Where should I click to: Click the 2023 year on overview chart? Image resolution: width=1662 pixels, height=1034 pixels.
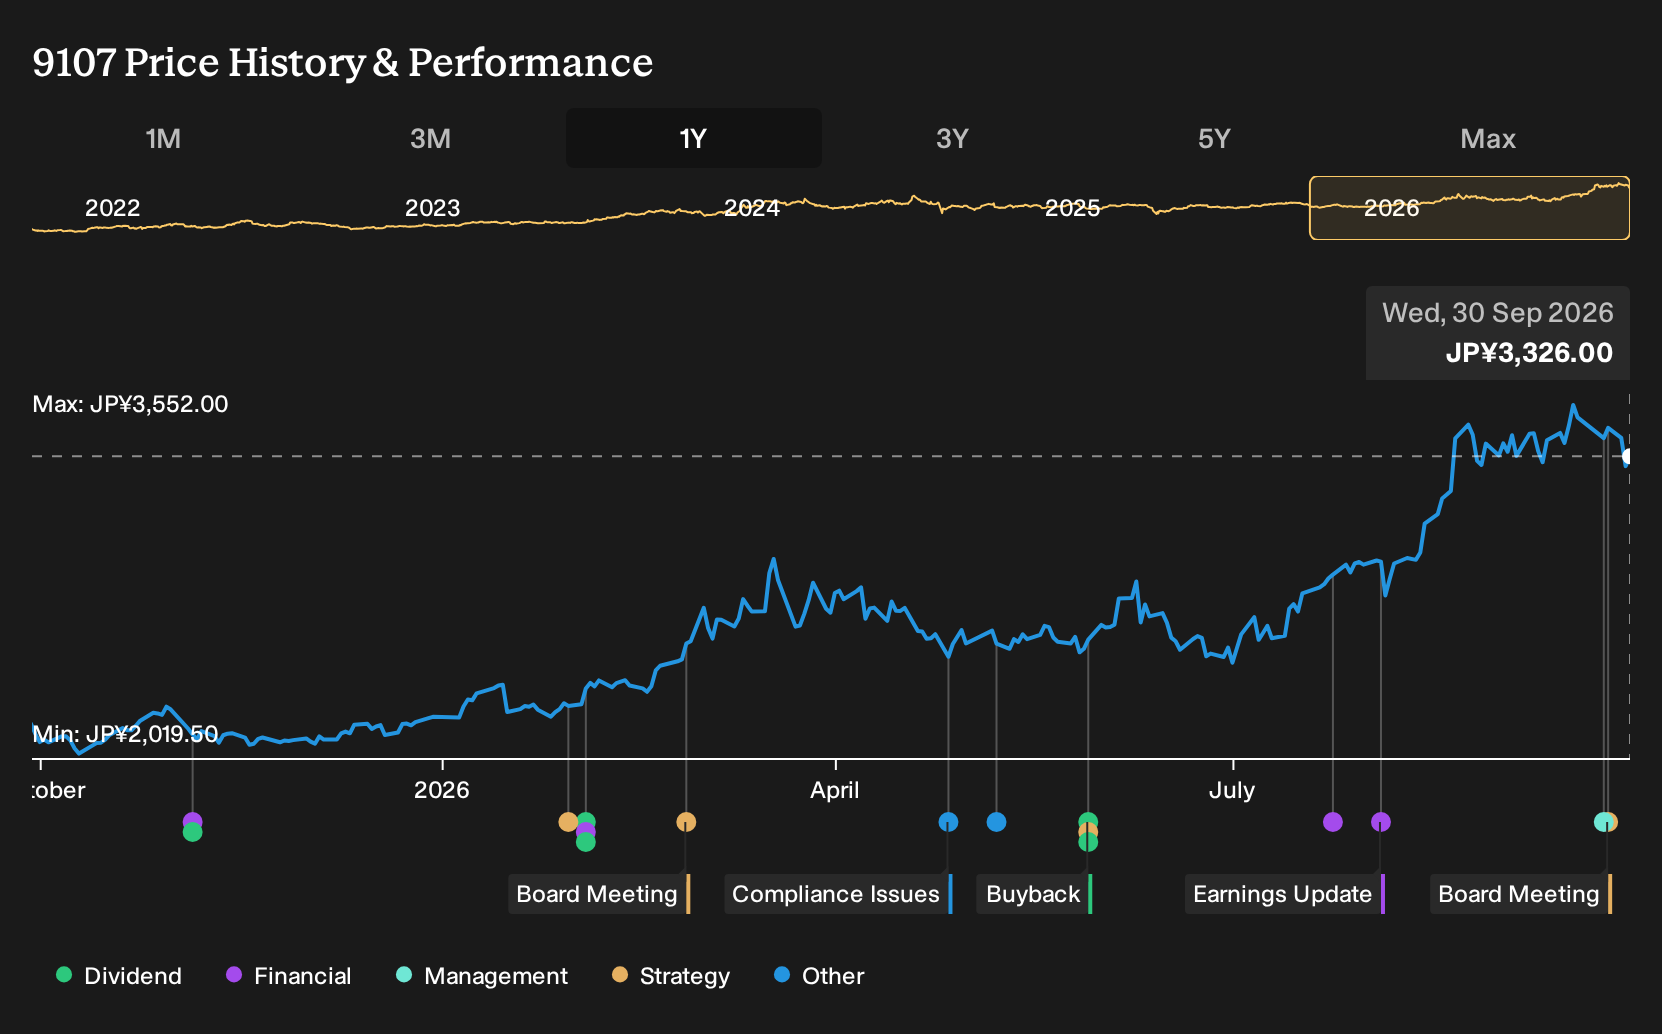click(x=432, y=208)
